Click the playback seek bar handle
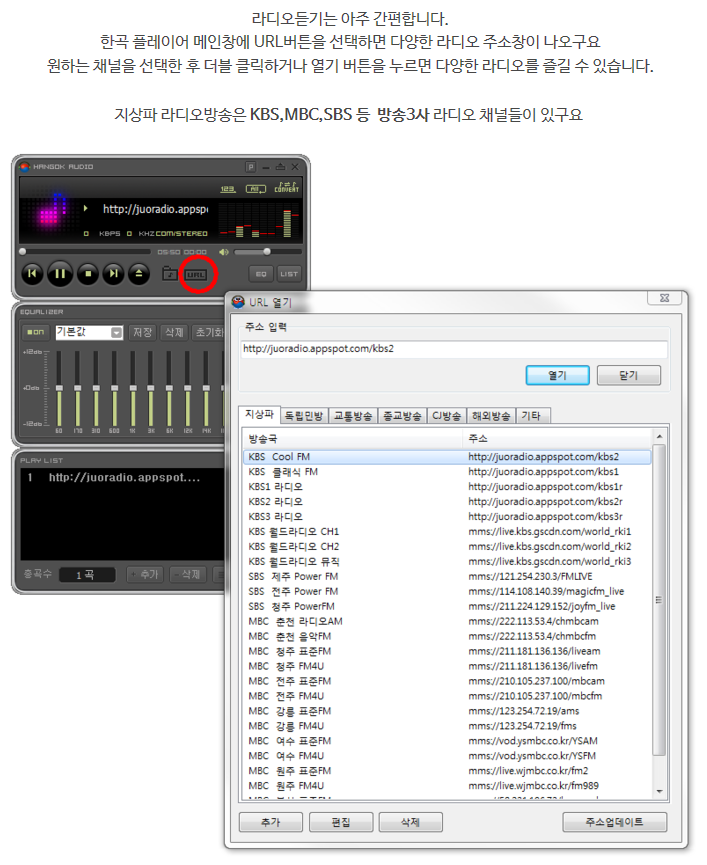The image size is (707, 865). [23, 252]
